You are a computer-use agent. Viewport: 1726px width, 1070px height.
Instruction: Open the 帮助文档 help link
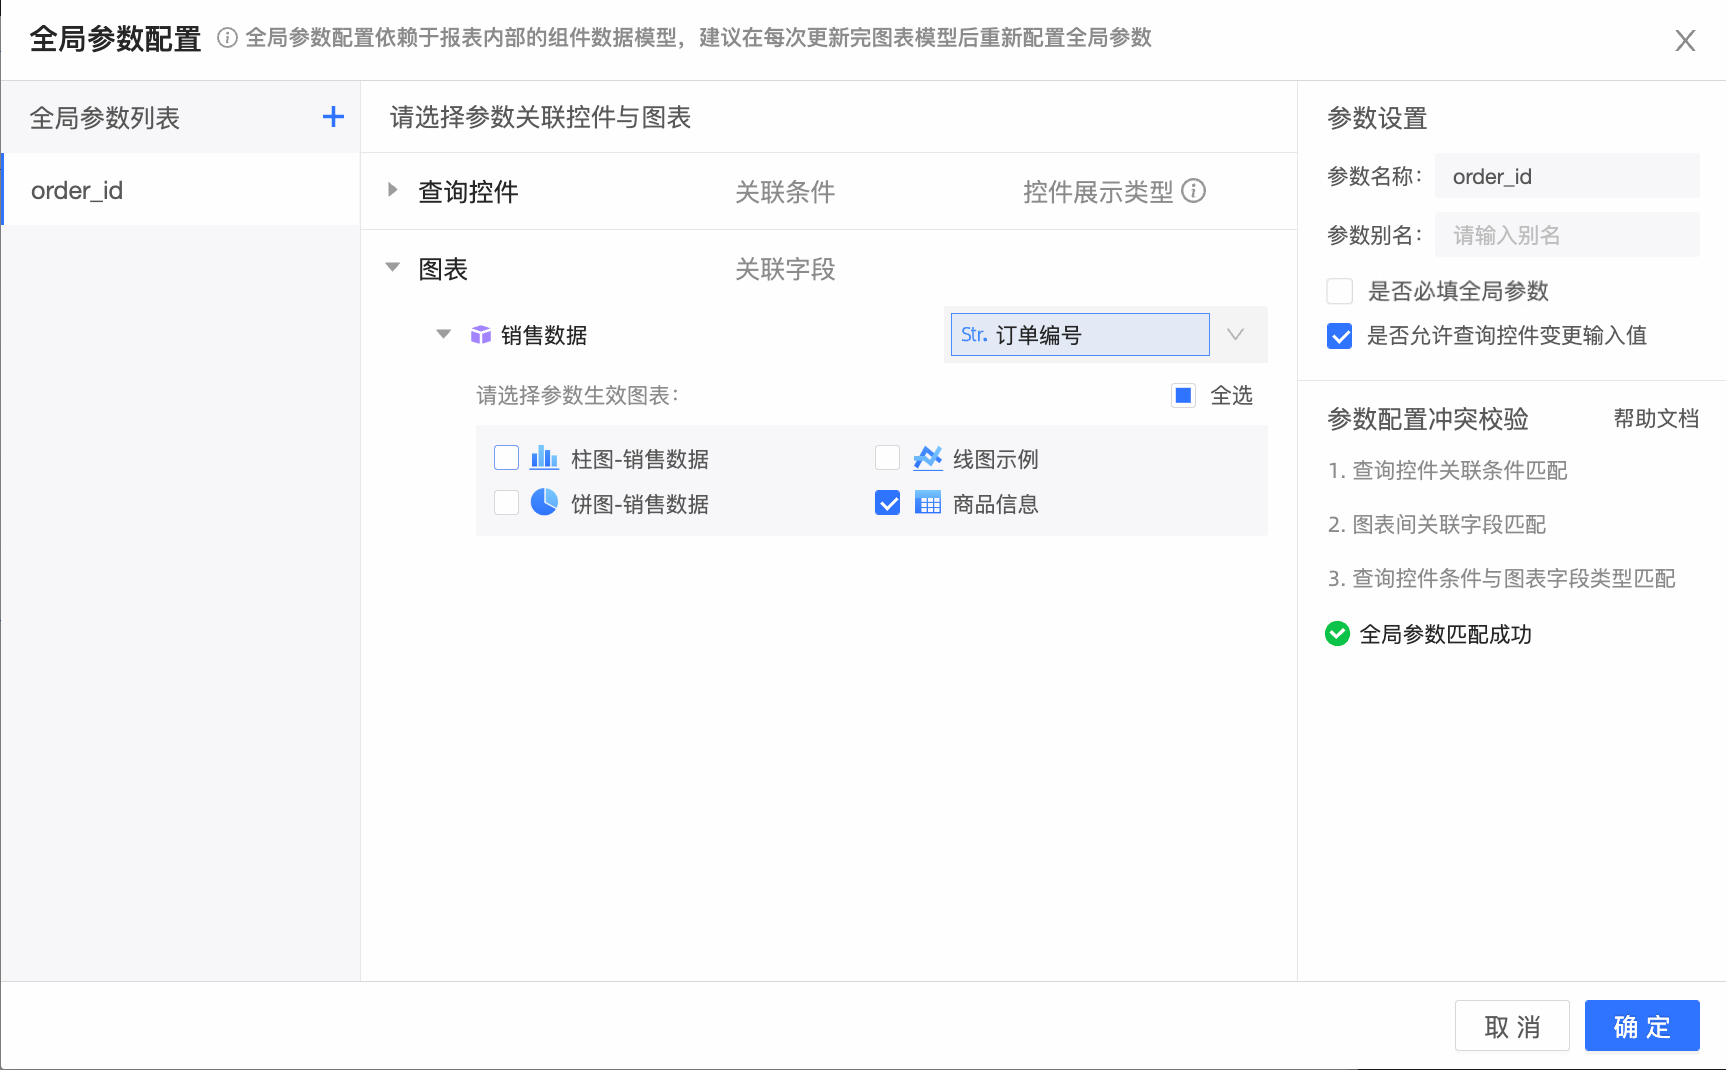point(1656,418)
